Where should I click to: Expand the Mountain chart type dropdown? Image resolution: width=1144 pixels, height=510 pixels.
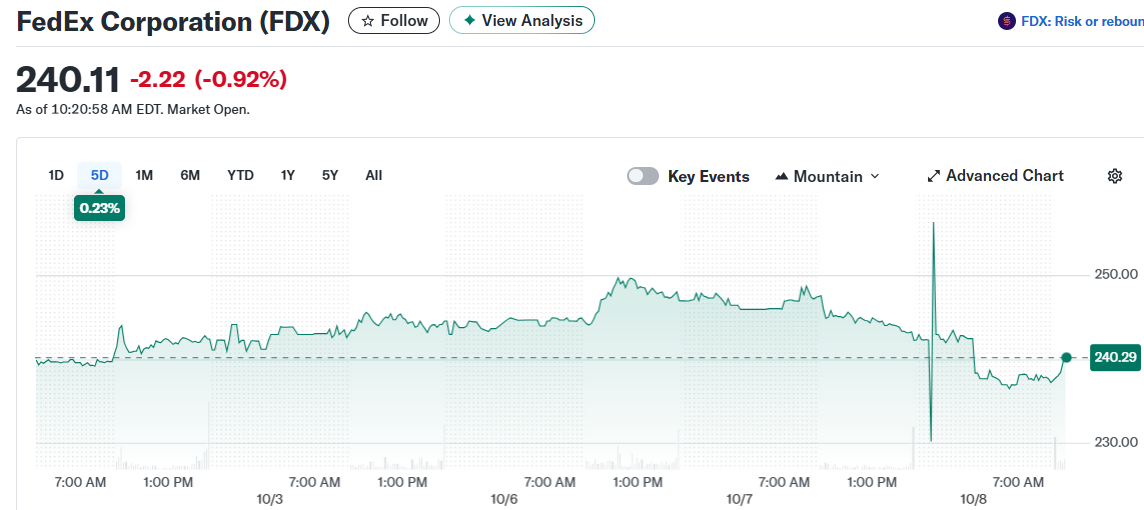[x=875, y=176]
